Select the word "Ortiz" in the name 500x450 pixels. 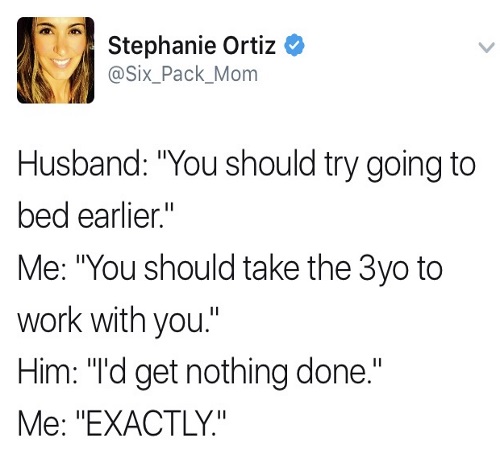pos(249,46)
